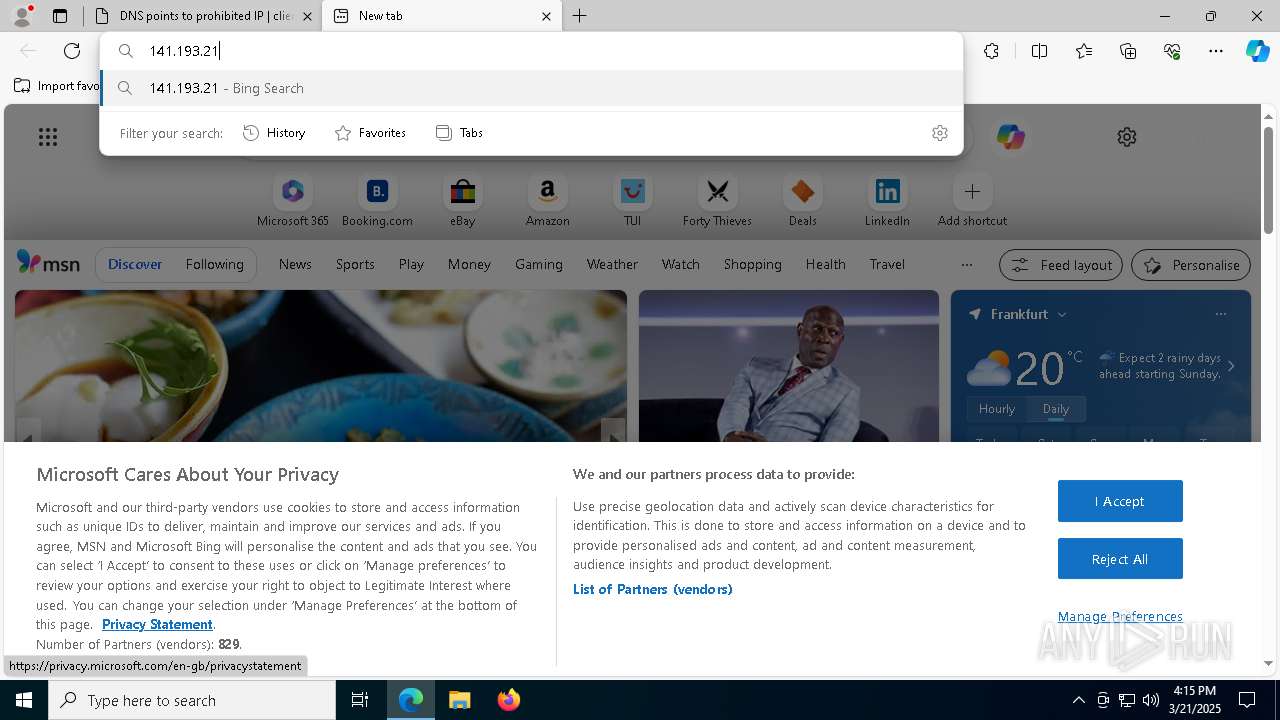
Task: Open the Extensions puzzle icon
Action: click(x=991, y=51)
